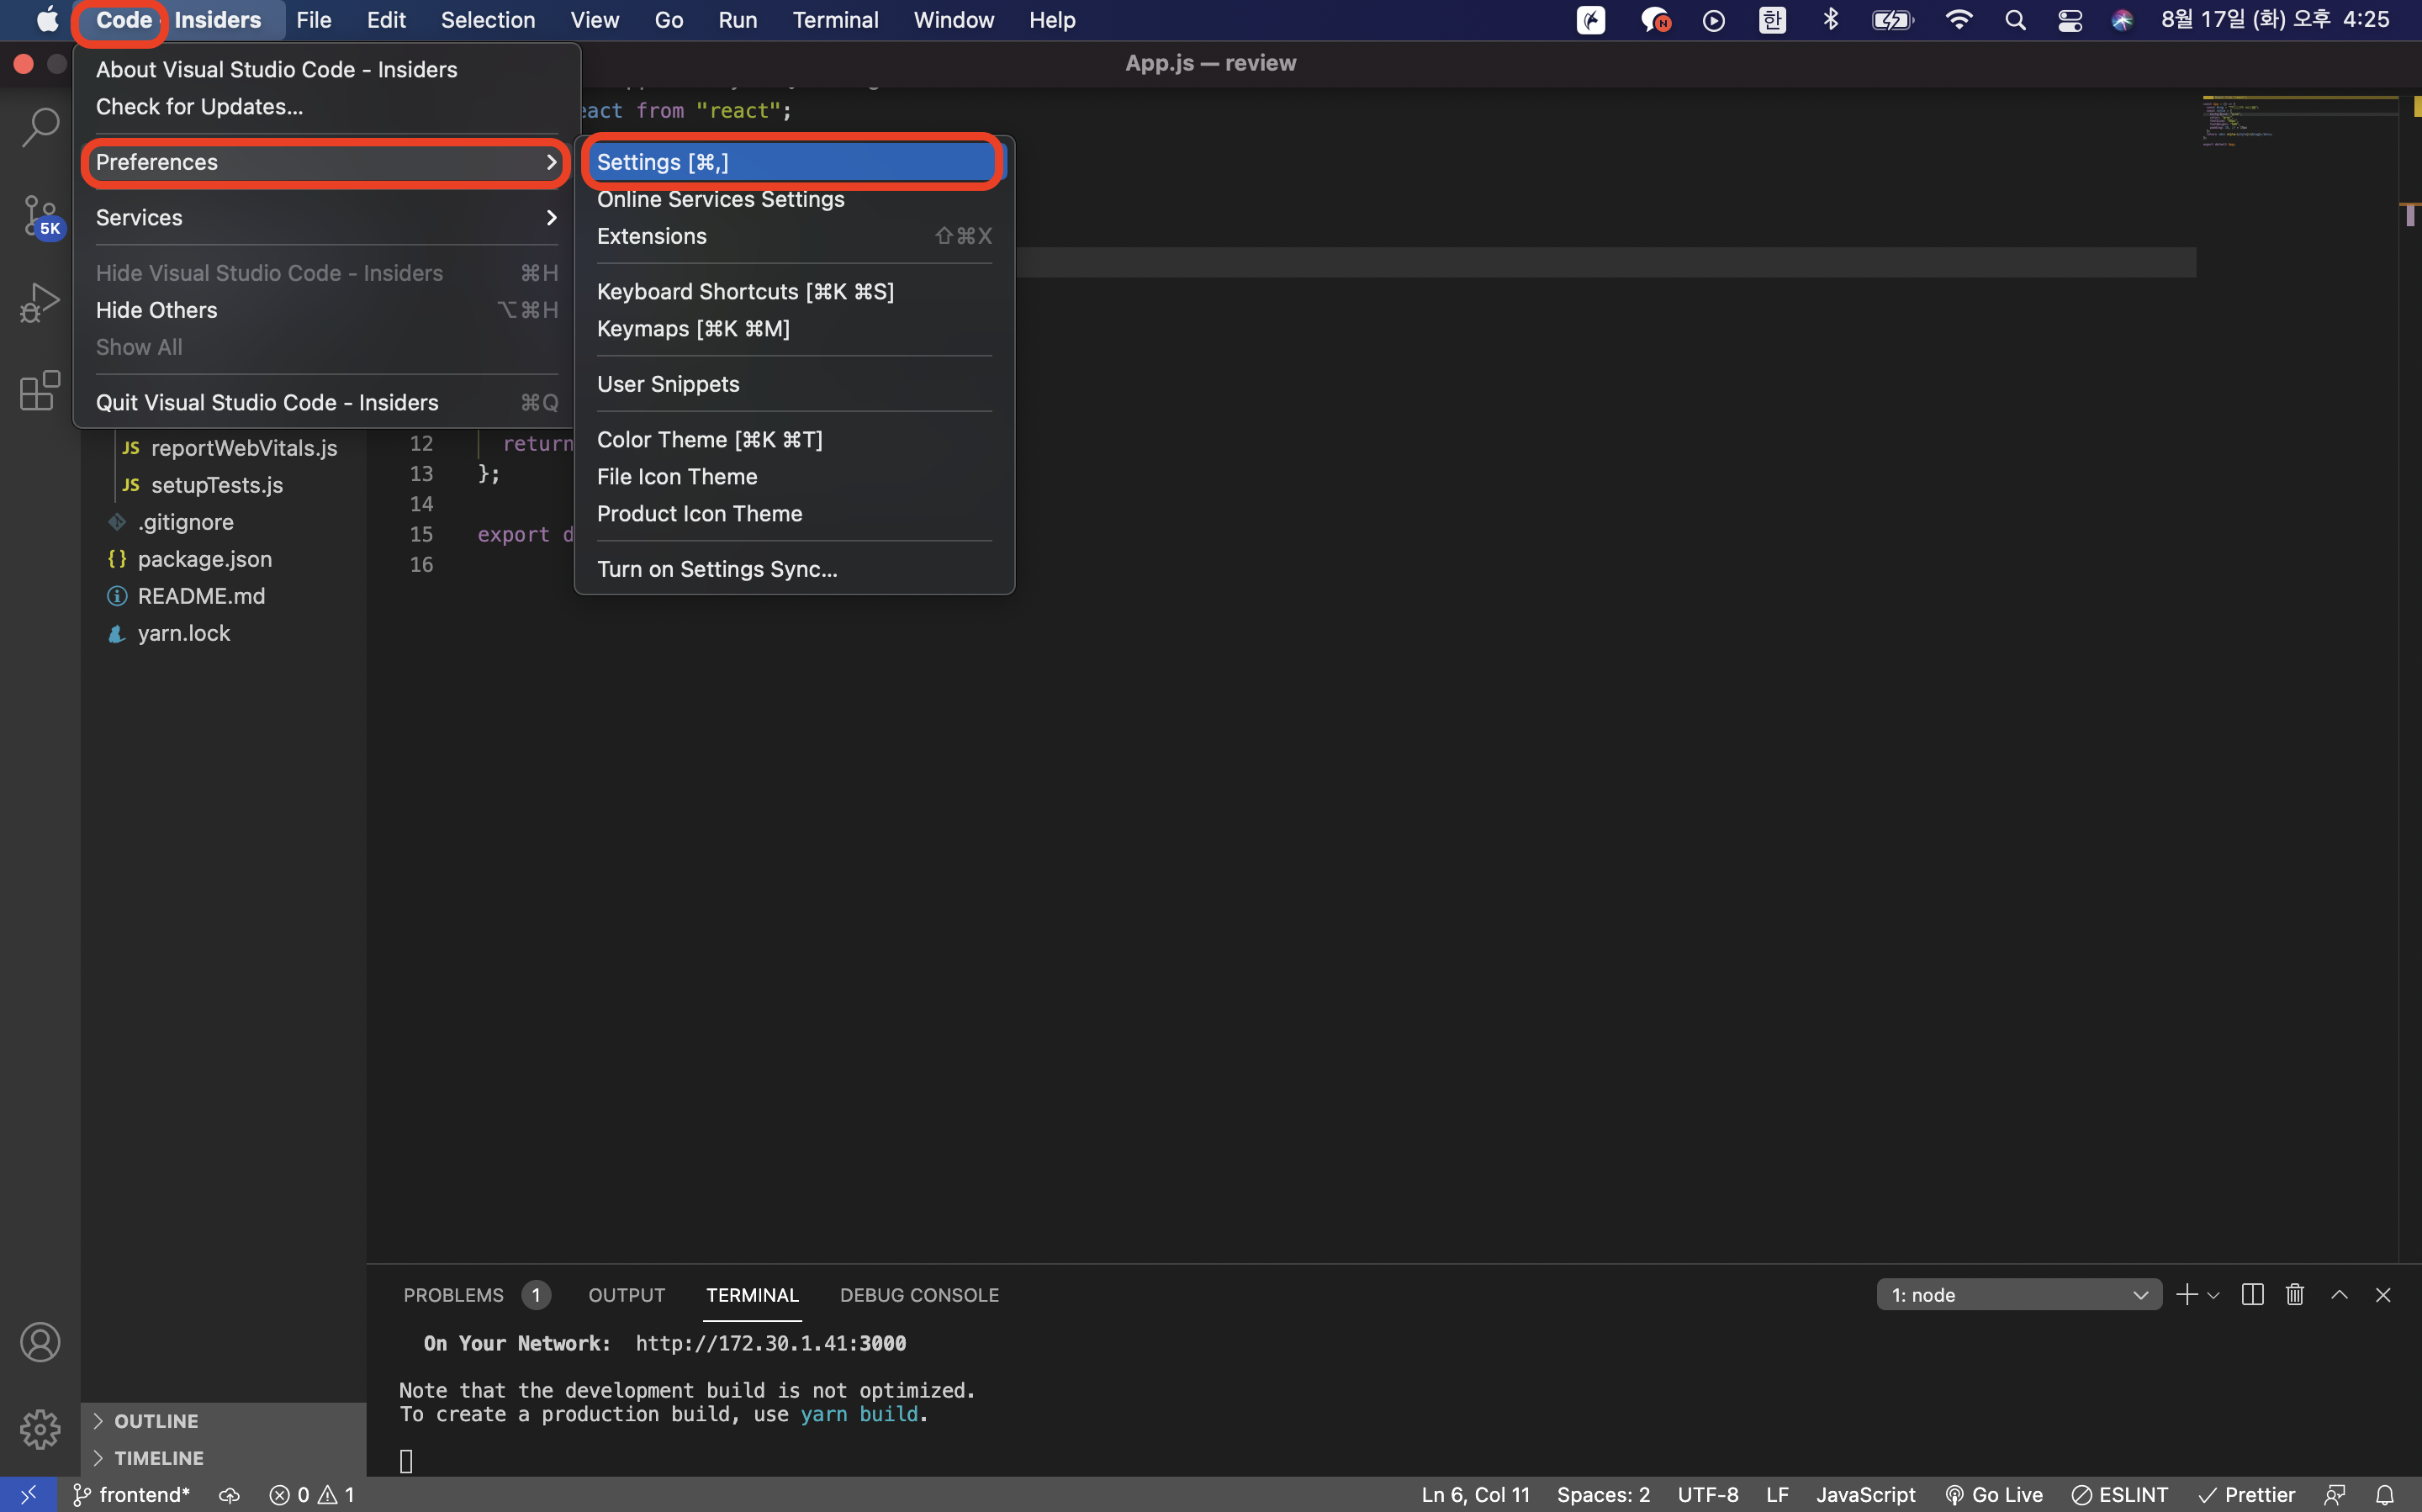Click the notifications bell in status bar
The height and width of the screenshot is (1512, 2422).
(x=2385, y=1495)
